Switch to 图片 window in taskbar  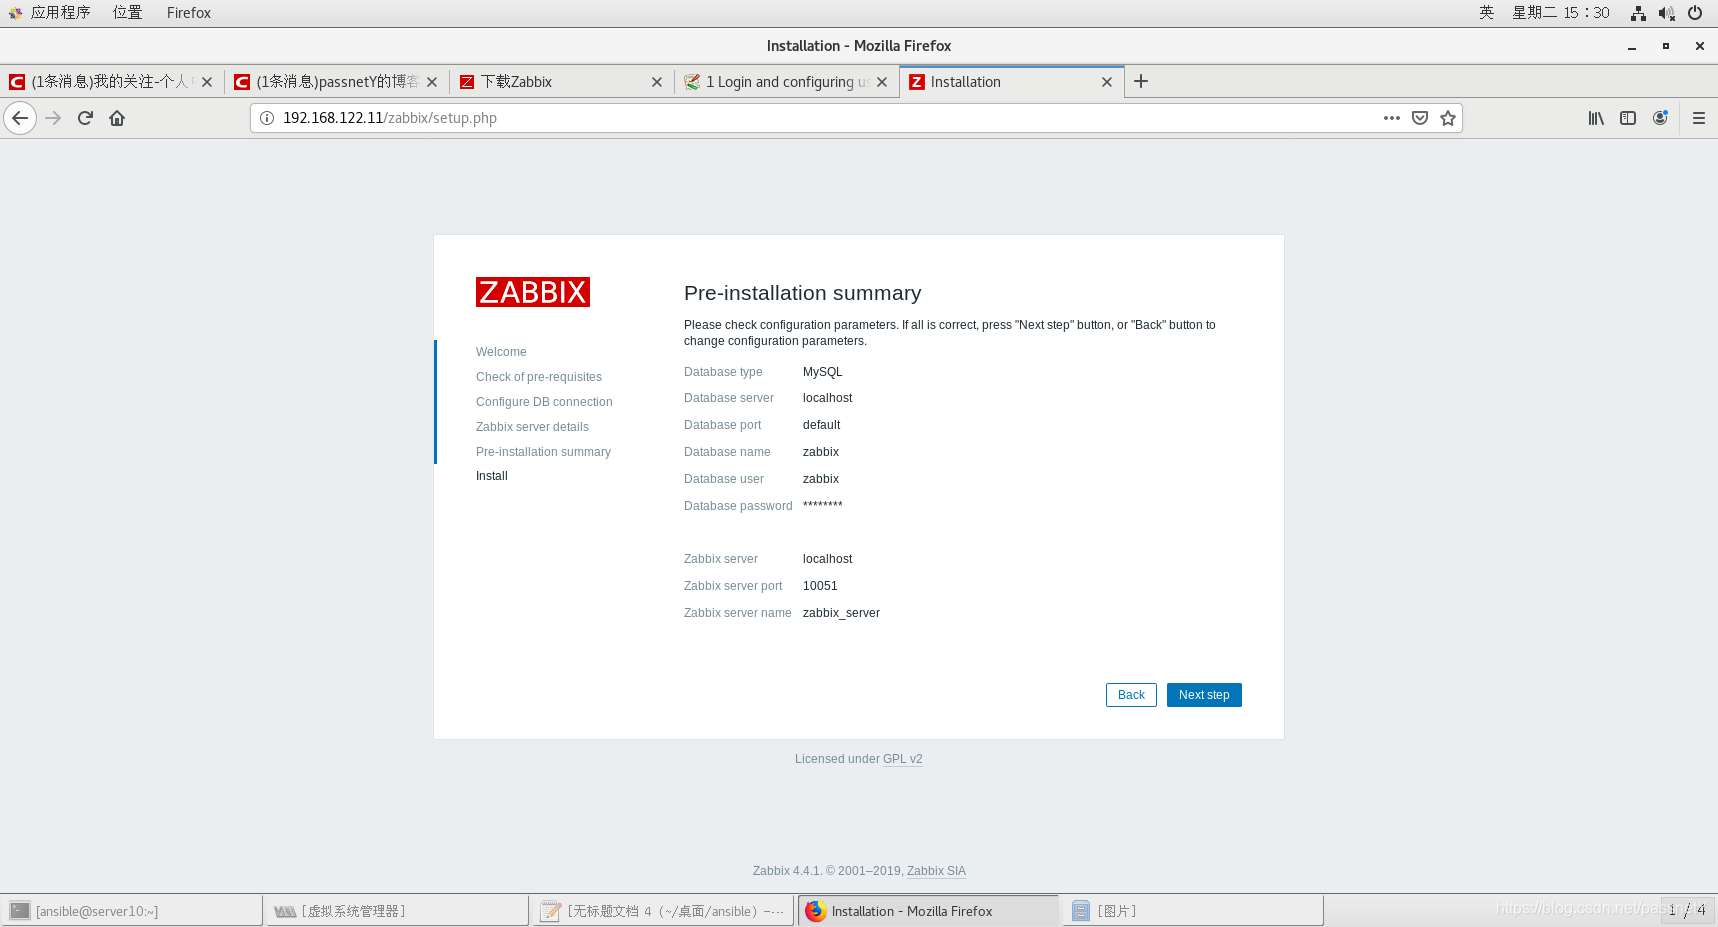(1193, 911)
